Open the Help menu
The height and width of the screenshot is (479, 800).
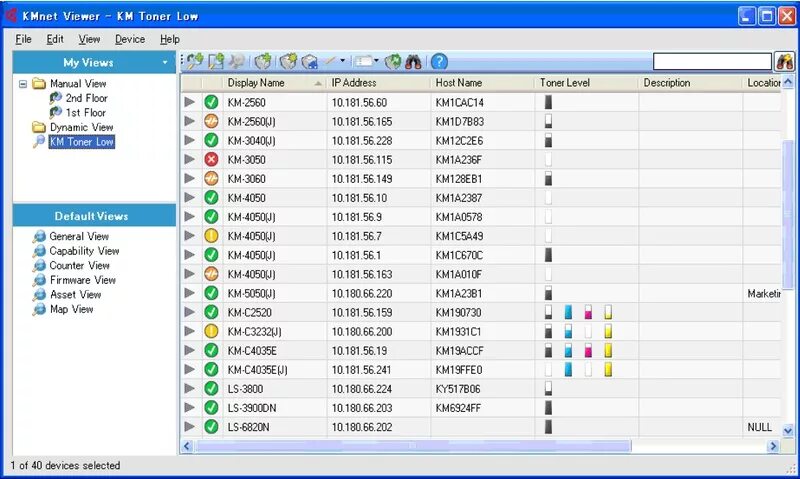point(170,39)
